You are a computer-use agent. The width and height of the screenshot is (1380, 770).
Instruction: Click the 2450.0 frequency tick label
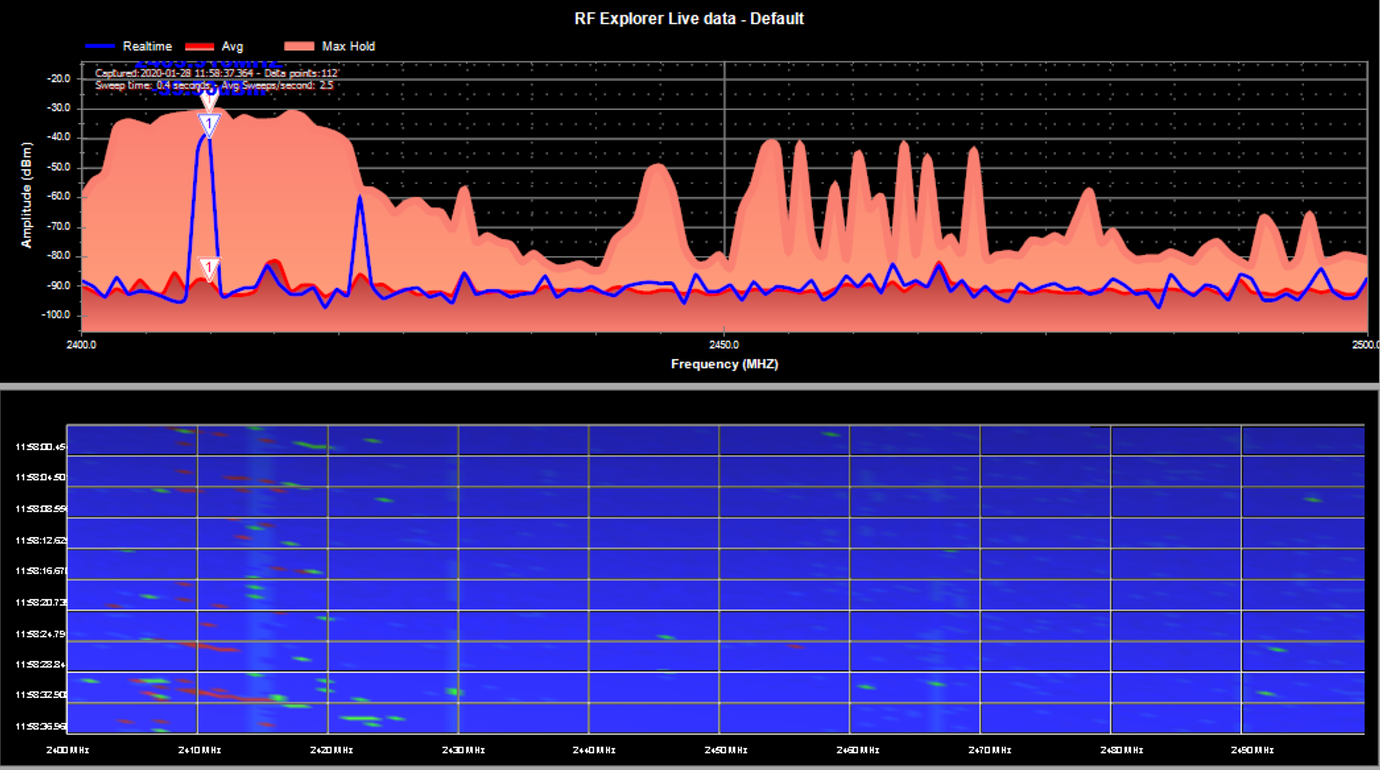coord(724,344)
